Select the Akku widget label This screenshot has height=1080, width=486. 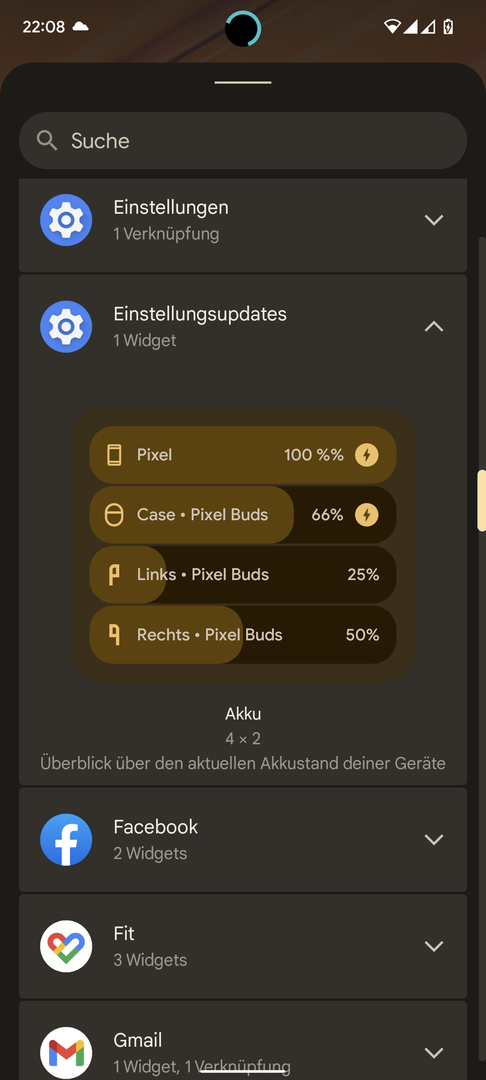[x=243, y=714]
